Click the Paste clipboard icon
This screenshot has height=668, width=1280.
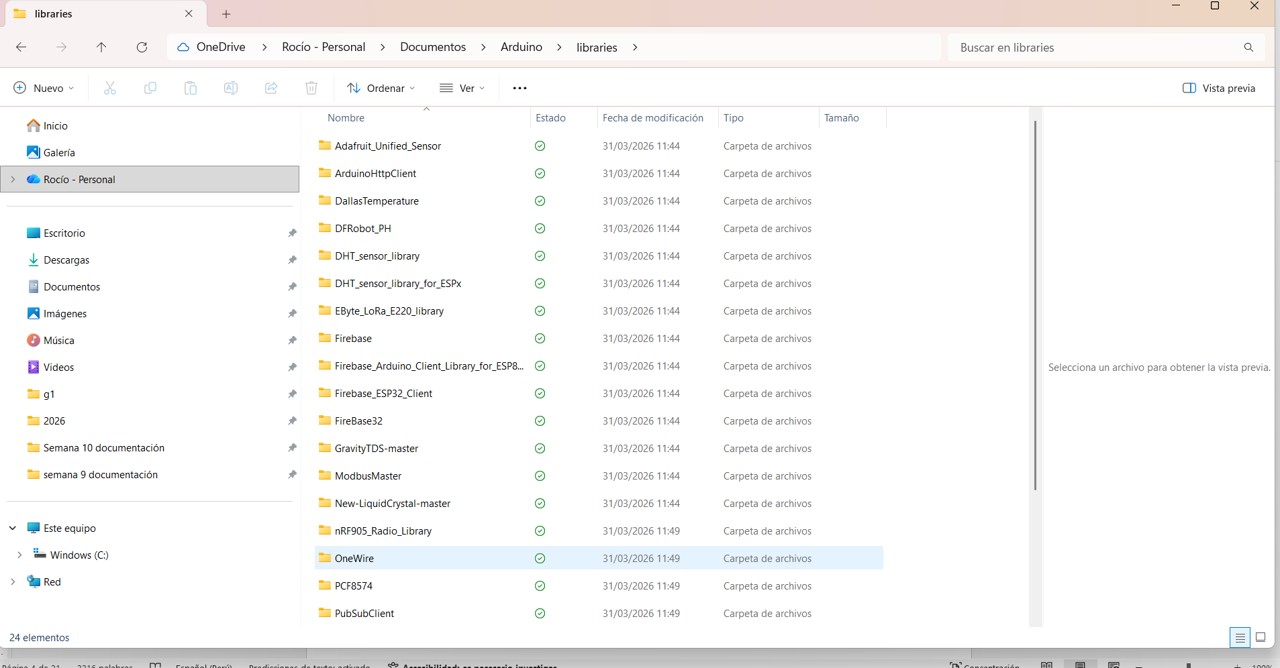point(190,88)
